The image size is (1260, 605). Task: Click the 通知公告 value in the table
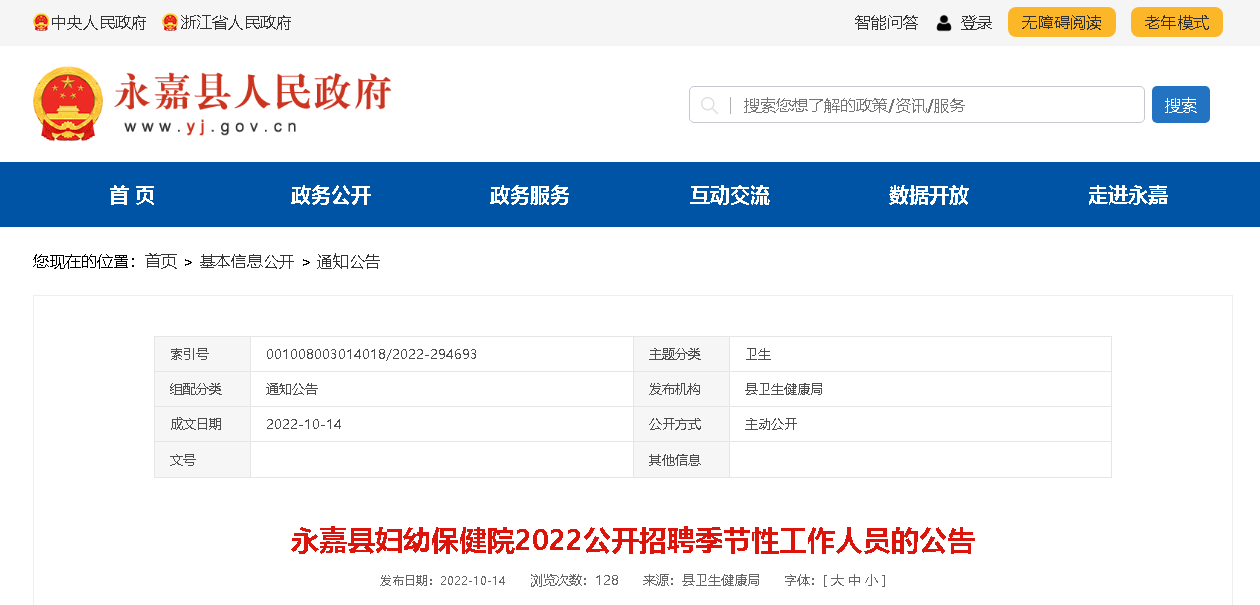292,389
